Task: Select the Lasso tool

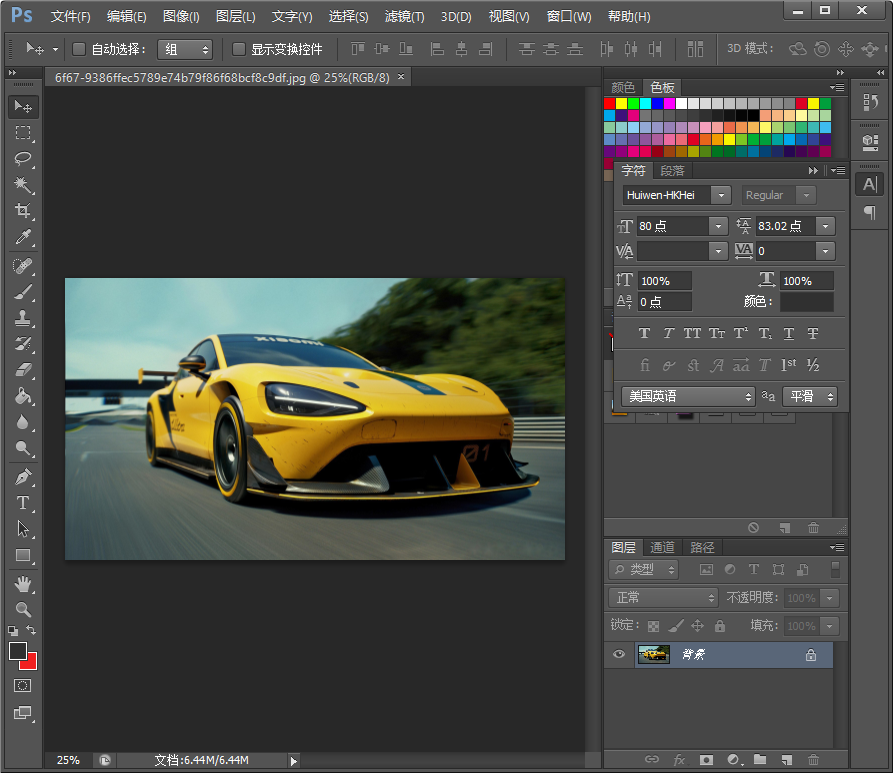Action: (23, 159)
